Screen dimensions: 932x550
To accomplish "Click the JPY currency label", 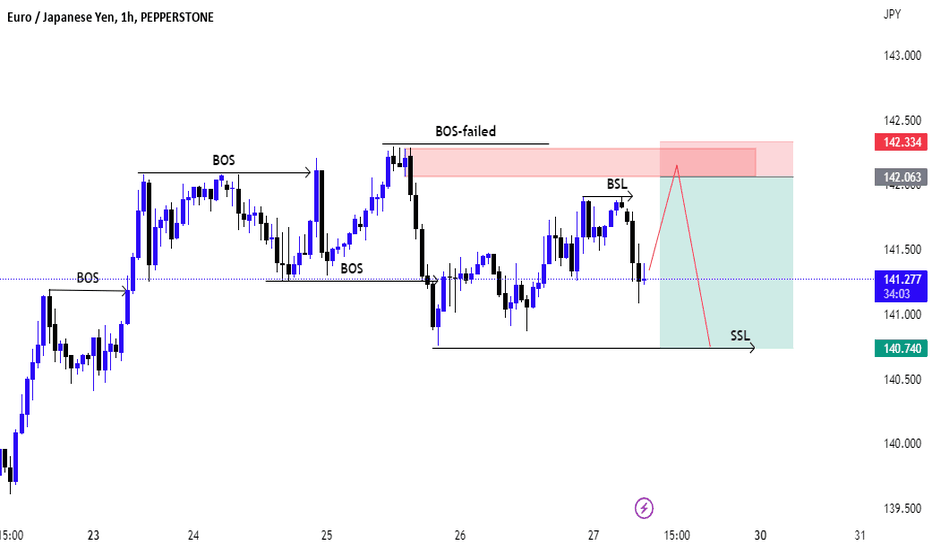I will tap(892, 14).
